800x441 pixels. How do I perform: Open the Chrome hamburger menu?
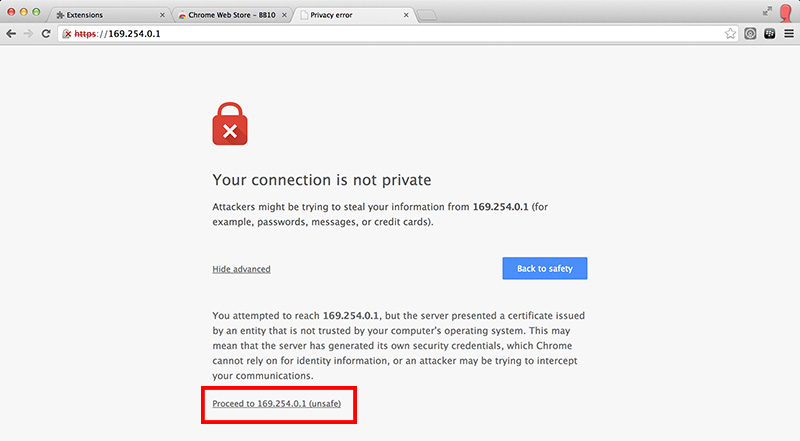pyautogui.click(x=789, y=34)
